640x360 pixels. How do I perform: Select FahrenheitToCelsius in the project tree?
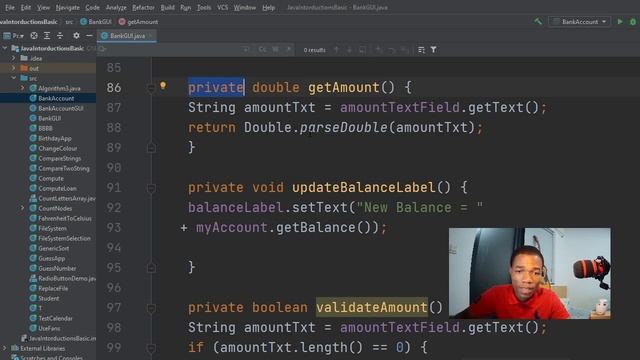[64, 218]
